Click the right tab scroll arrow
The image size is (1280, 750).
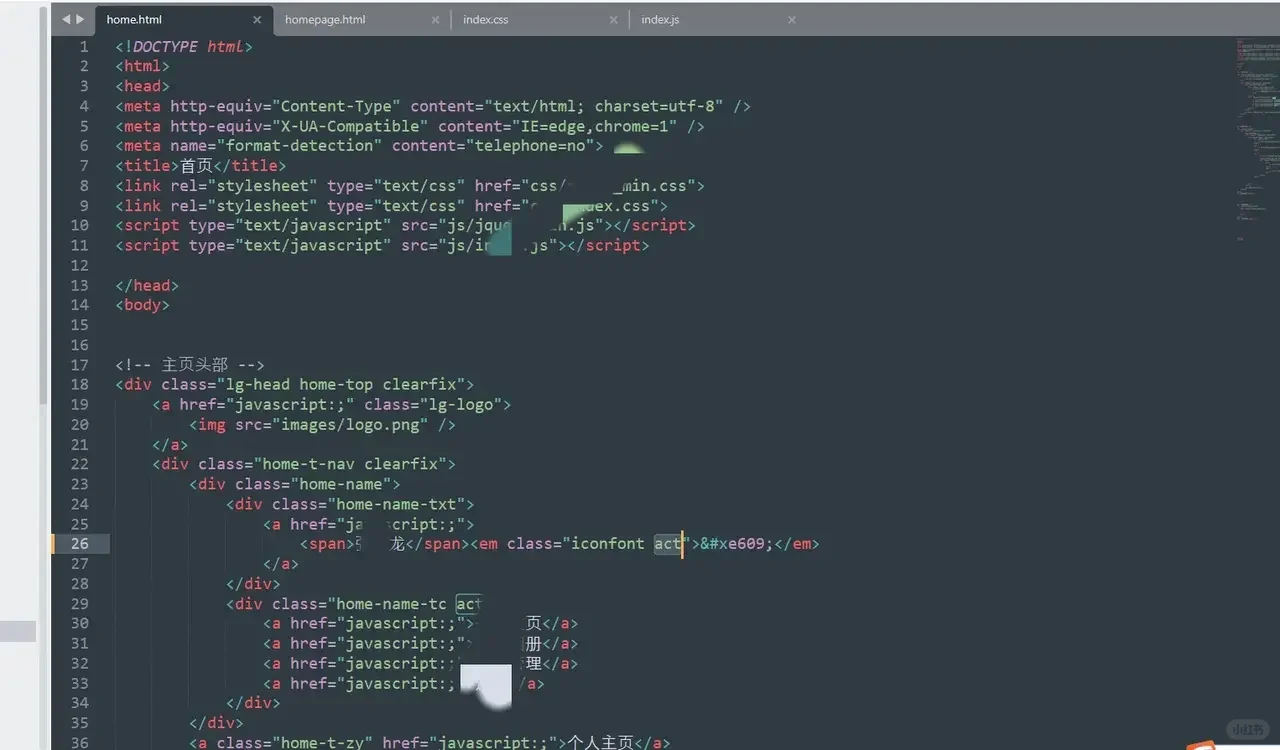[80, 19]
